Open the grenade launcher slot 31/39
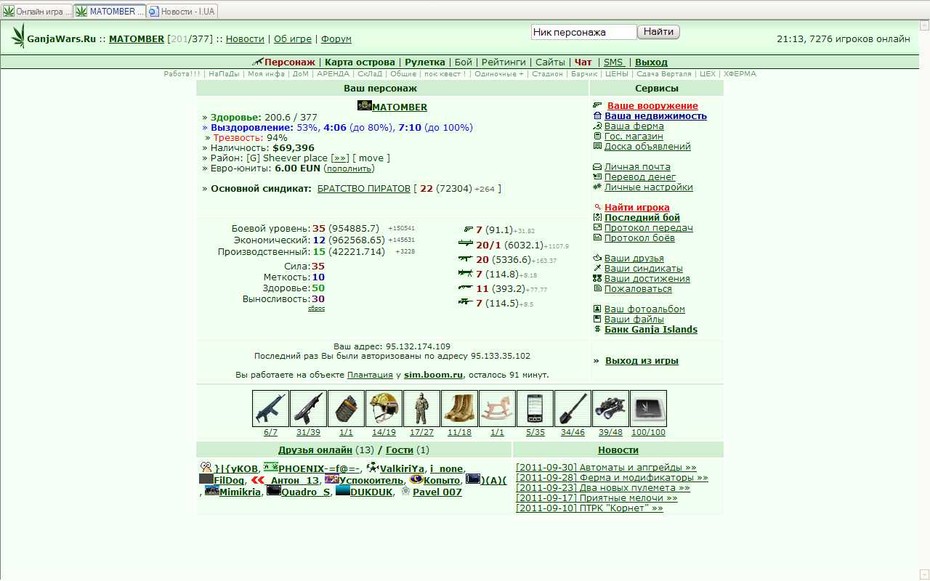Image resolution: width=930 pixels, height=581 pixels. (308, 408)
